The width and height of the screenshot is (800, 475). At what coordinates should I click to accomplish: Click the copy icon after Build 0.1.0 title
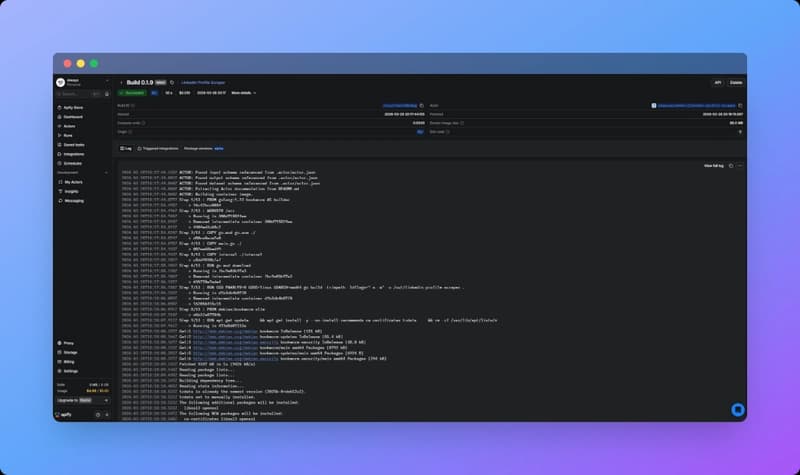click(x=172, y=83)
